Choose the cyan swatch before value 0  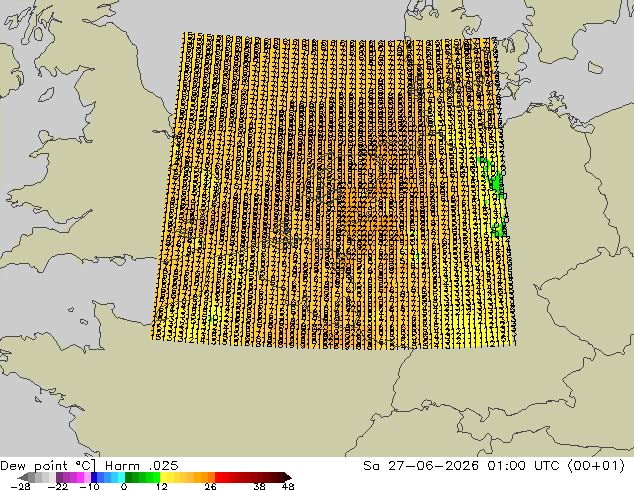click(x=121, y=477)
